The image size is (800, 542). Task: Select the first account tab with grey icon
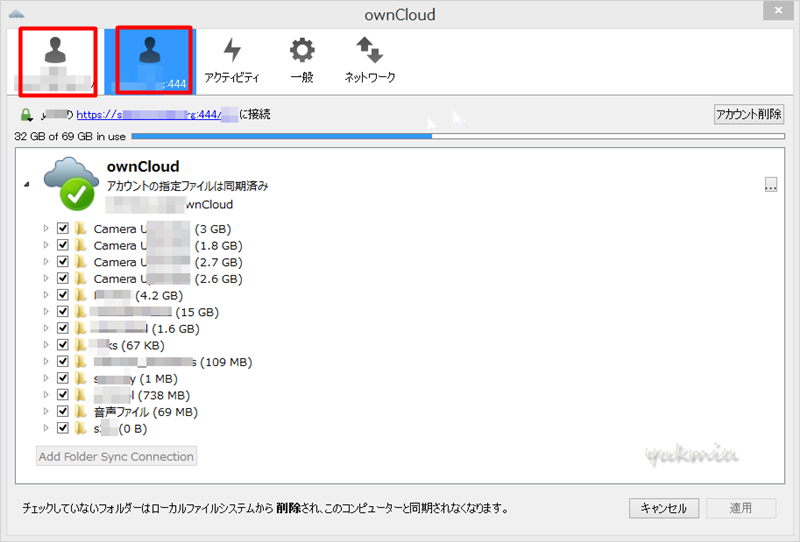(x=58, y=62)
